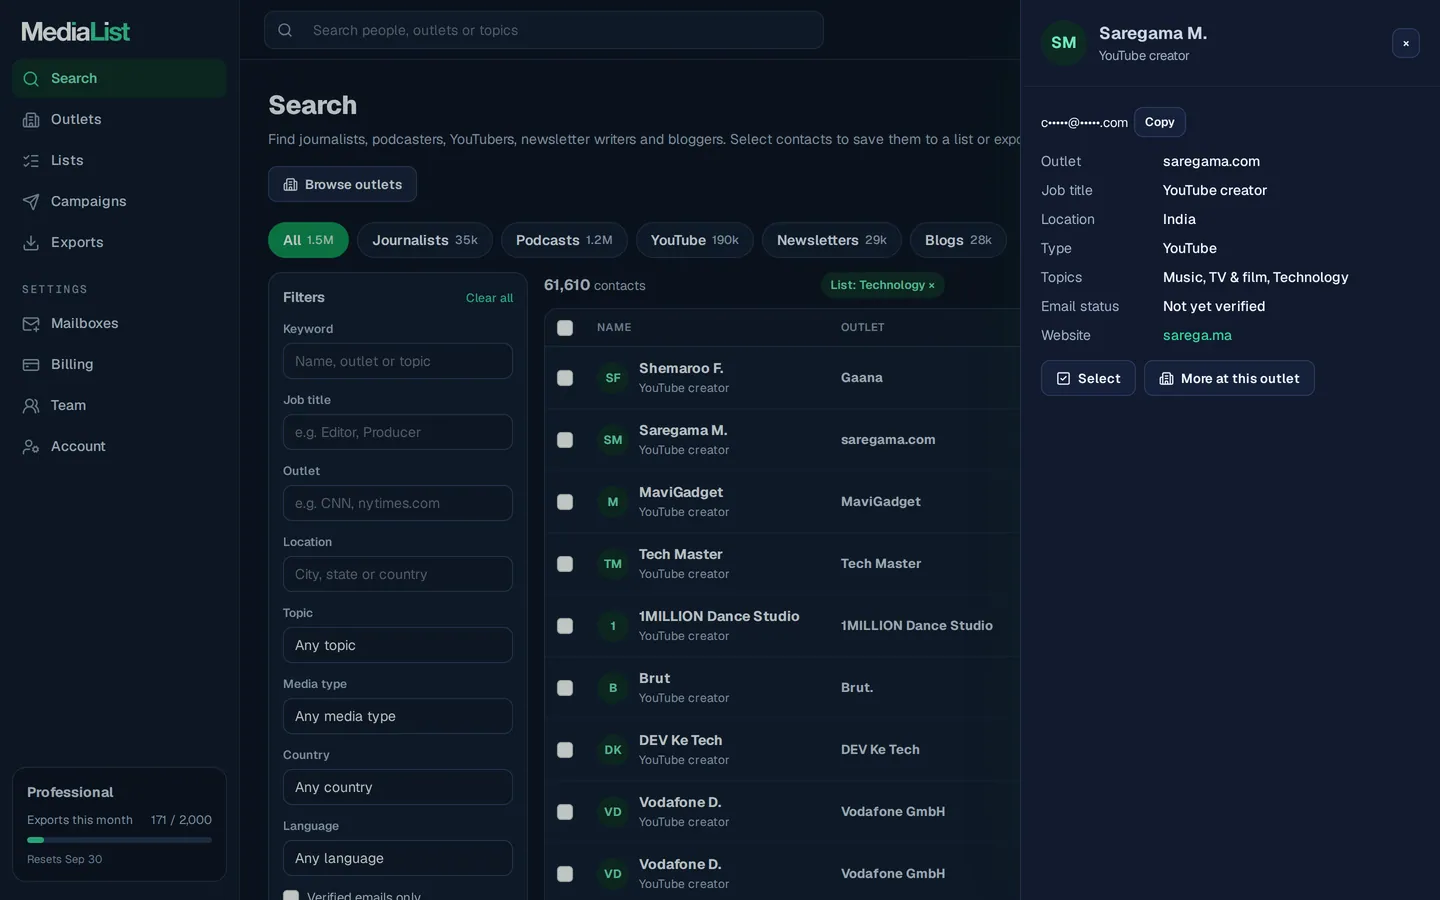Click the Outlets building icon
The height and width of the screenshot is (900, 1440).
[x=31, y=120]
